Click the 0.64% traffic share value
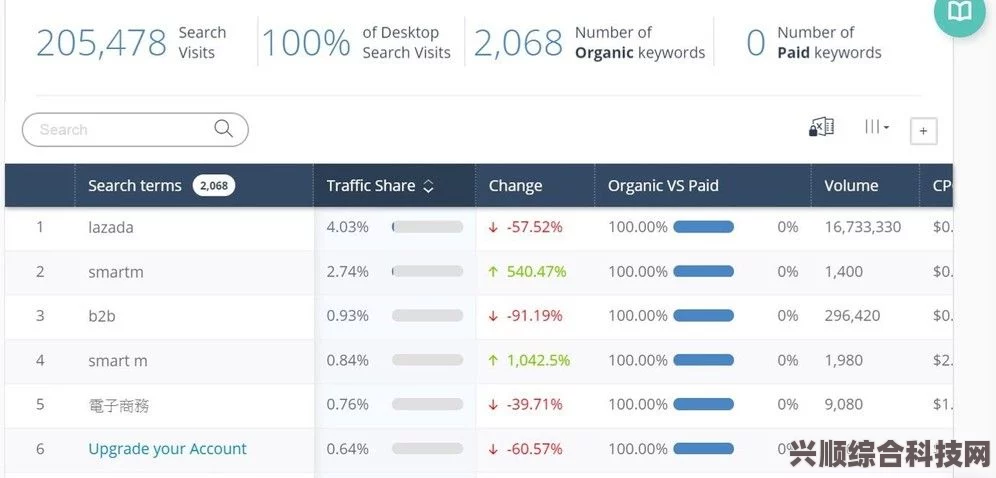The height and width of the screenshot is (478, 996). coord(347,449)
